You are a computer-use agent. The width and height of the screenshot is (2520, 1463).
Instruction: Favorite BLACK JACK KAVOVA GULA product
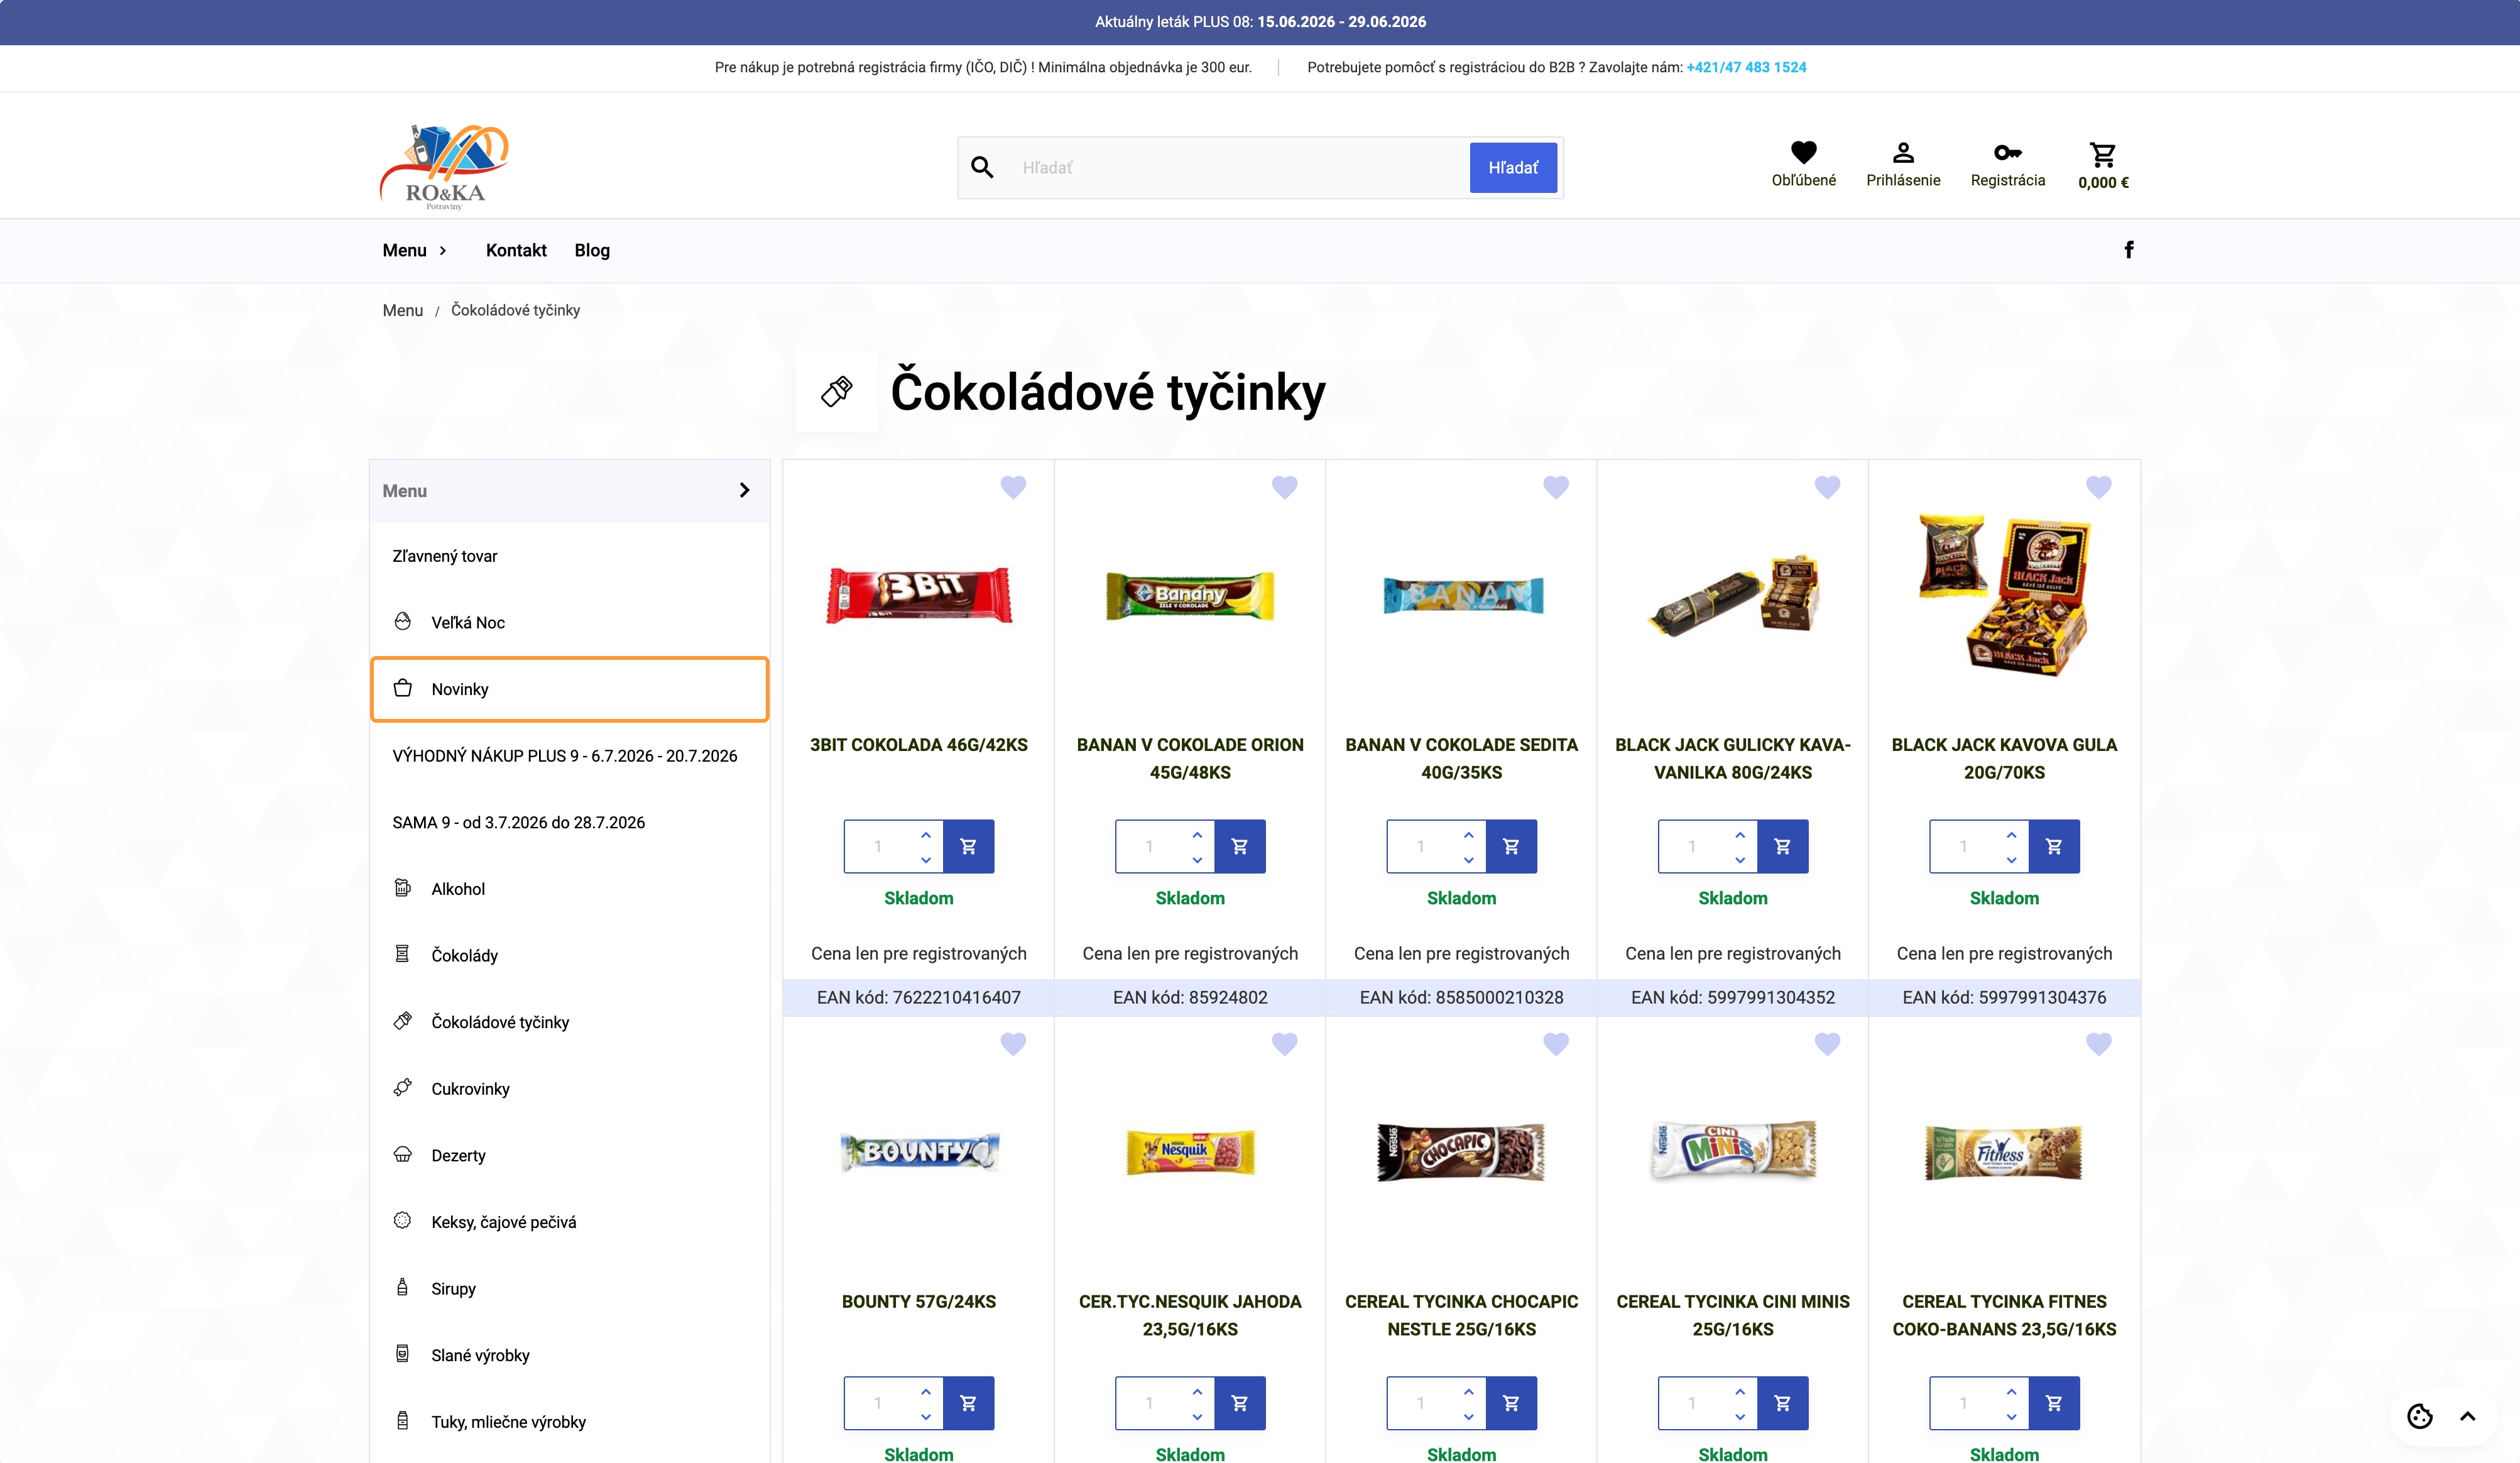[2099, 487]
